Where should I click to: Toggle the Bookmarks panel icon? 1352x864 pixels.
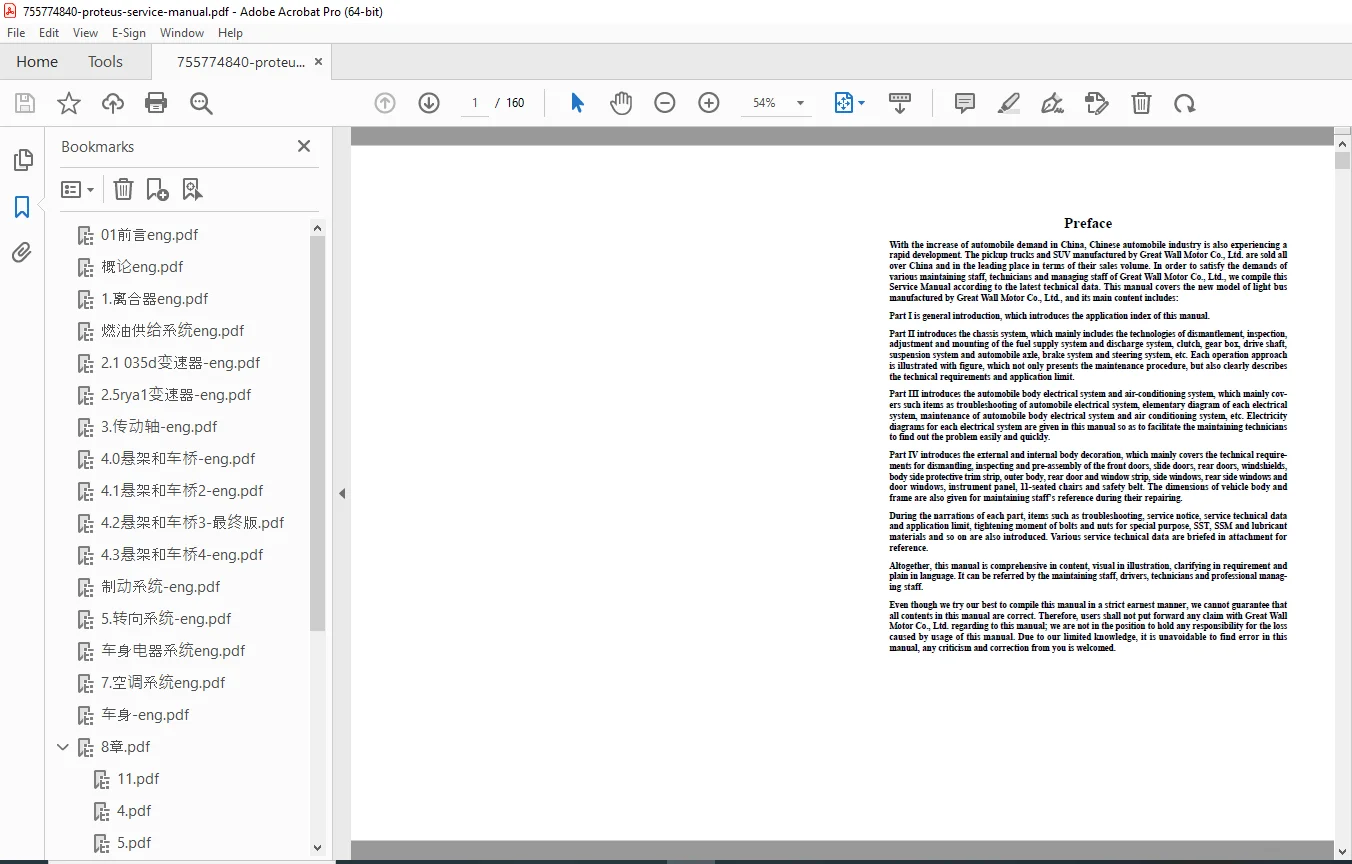tap(22, 207)
